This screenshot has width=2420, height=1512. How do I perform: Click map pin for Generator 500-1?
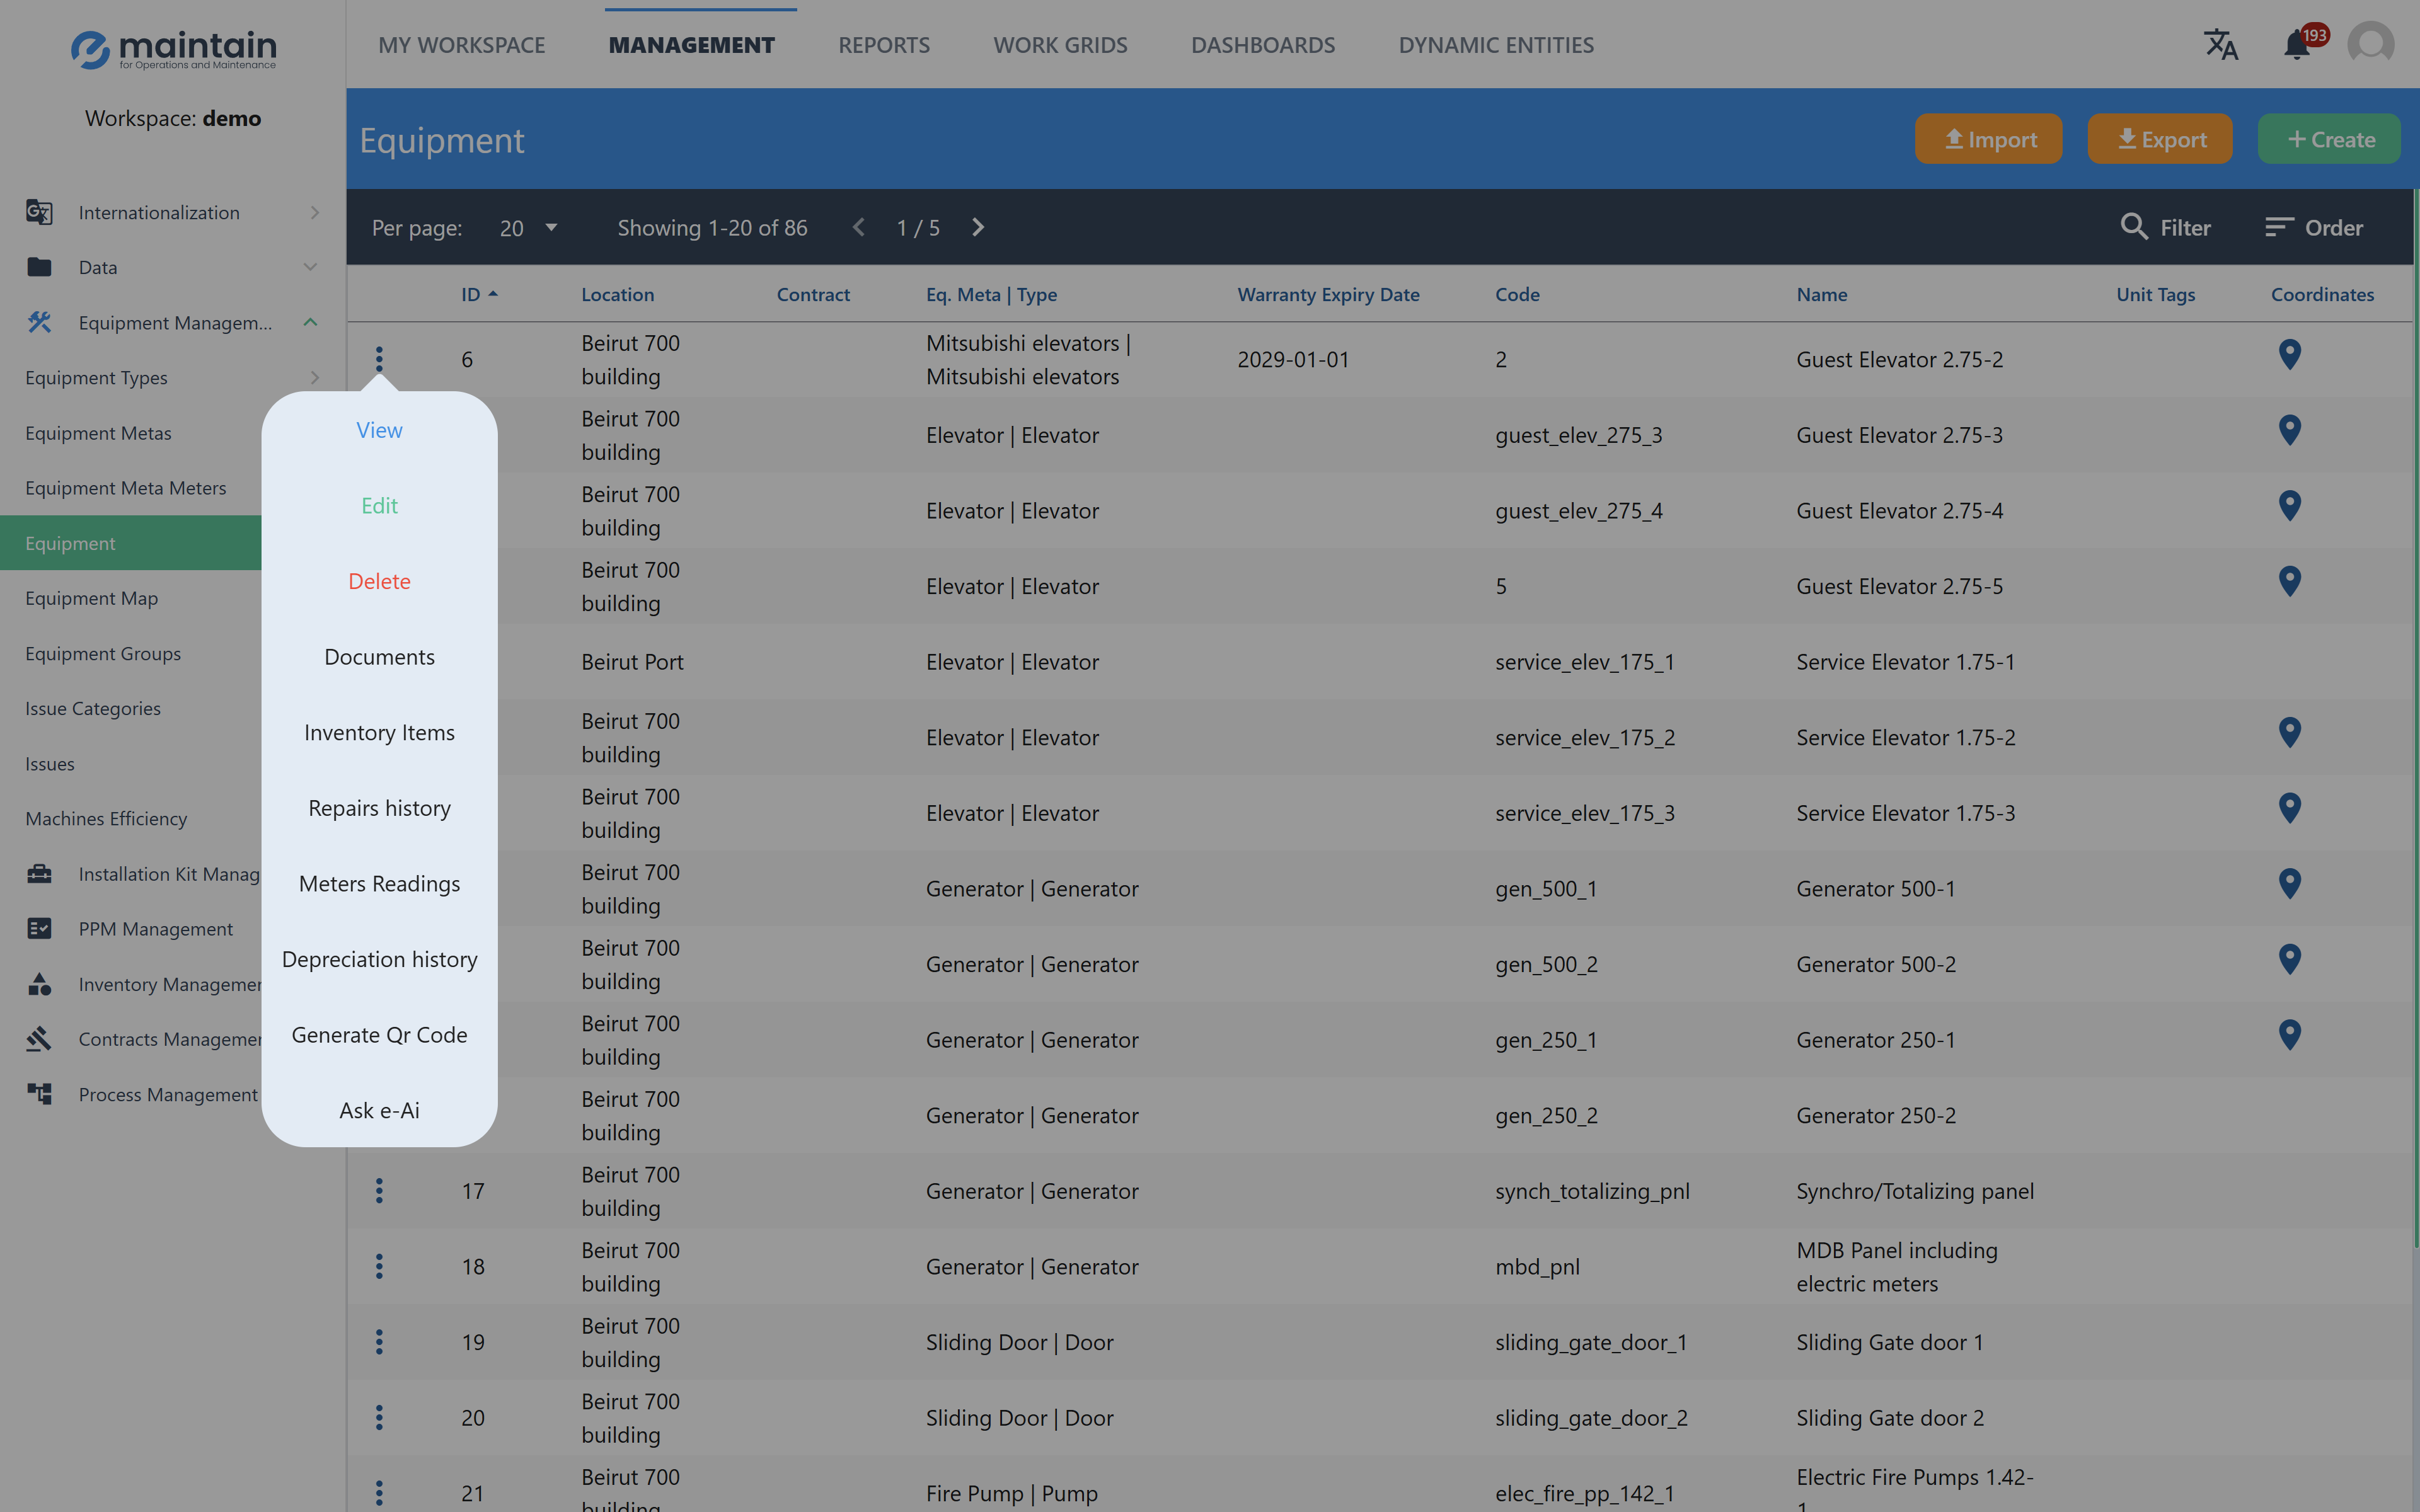click(2289, 884)
